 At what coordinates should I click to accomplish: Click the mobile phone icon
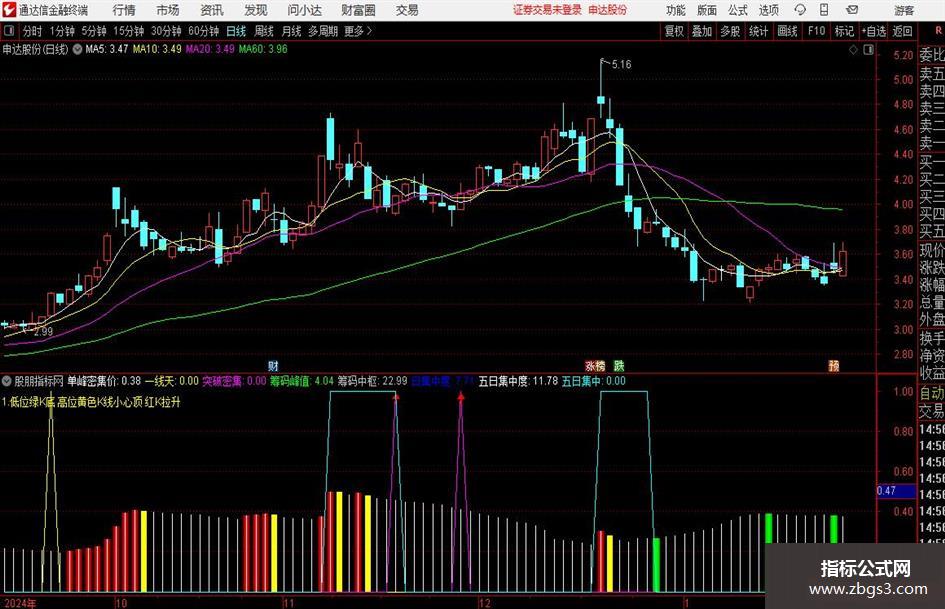824,10
